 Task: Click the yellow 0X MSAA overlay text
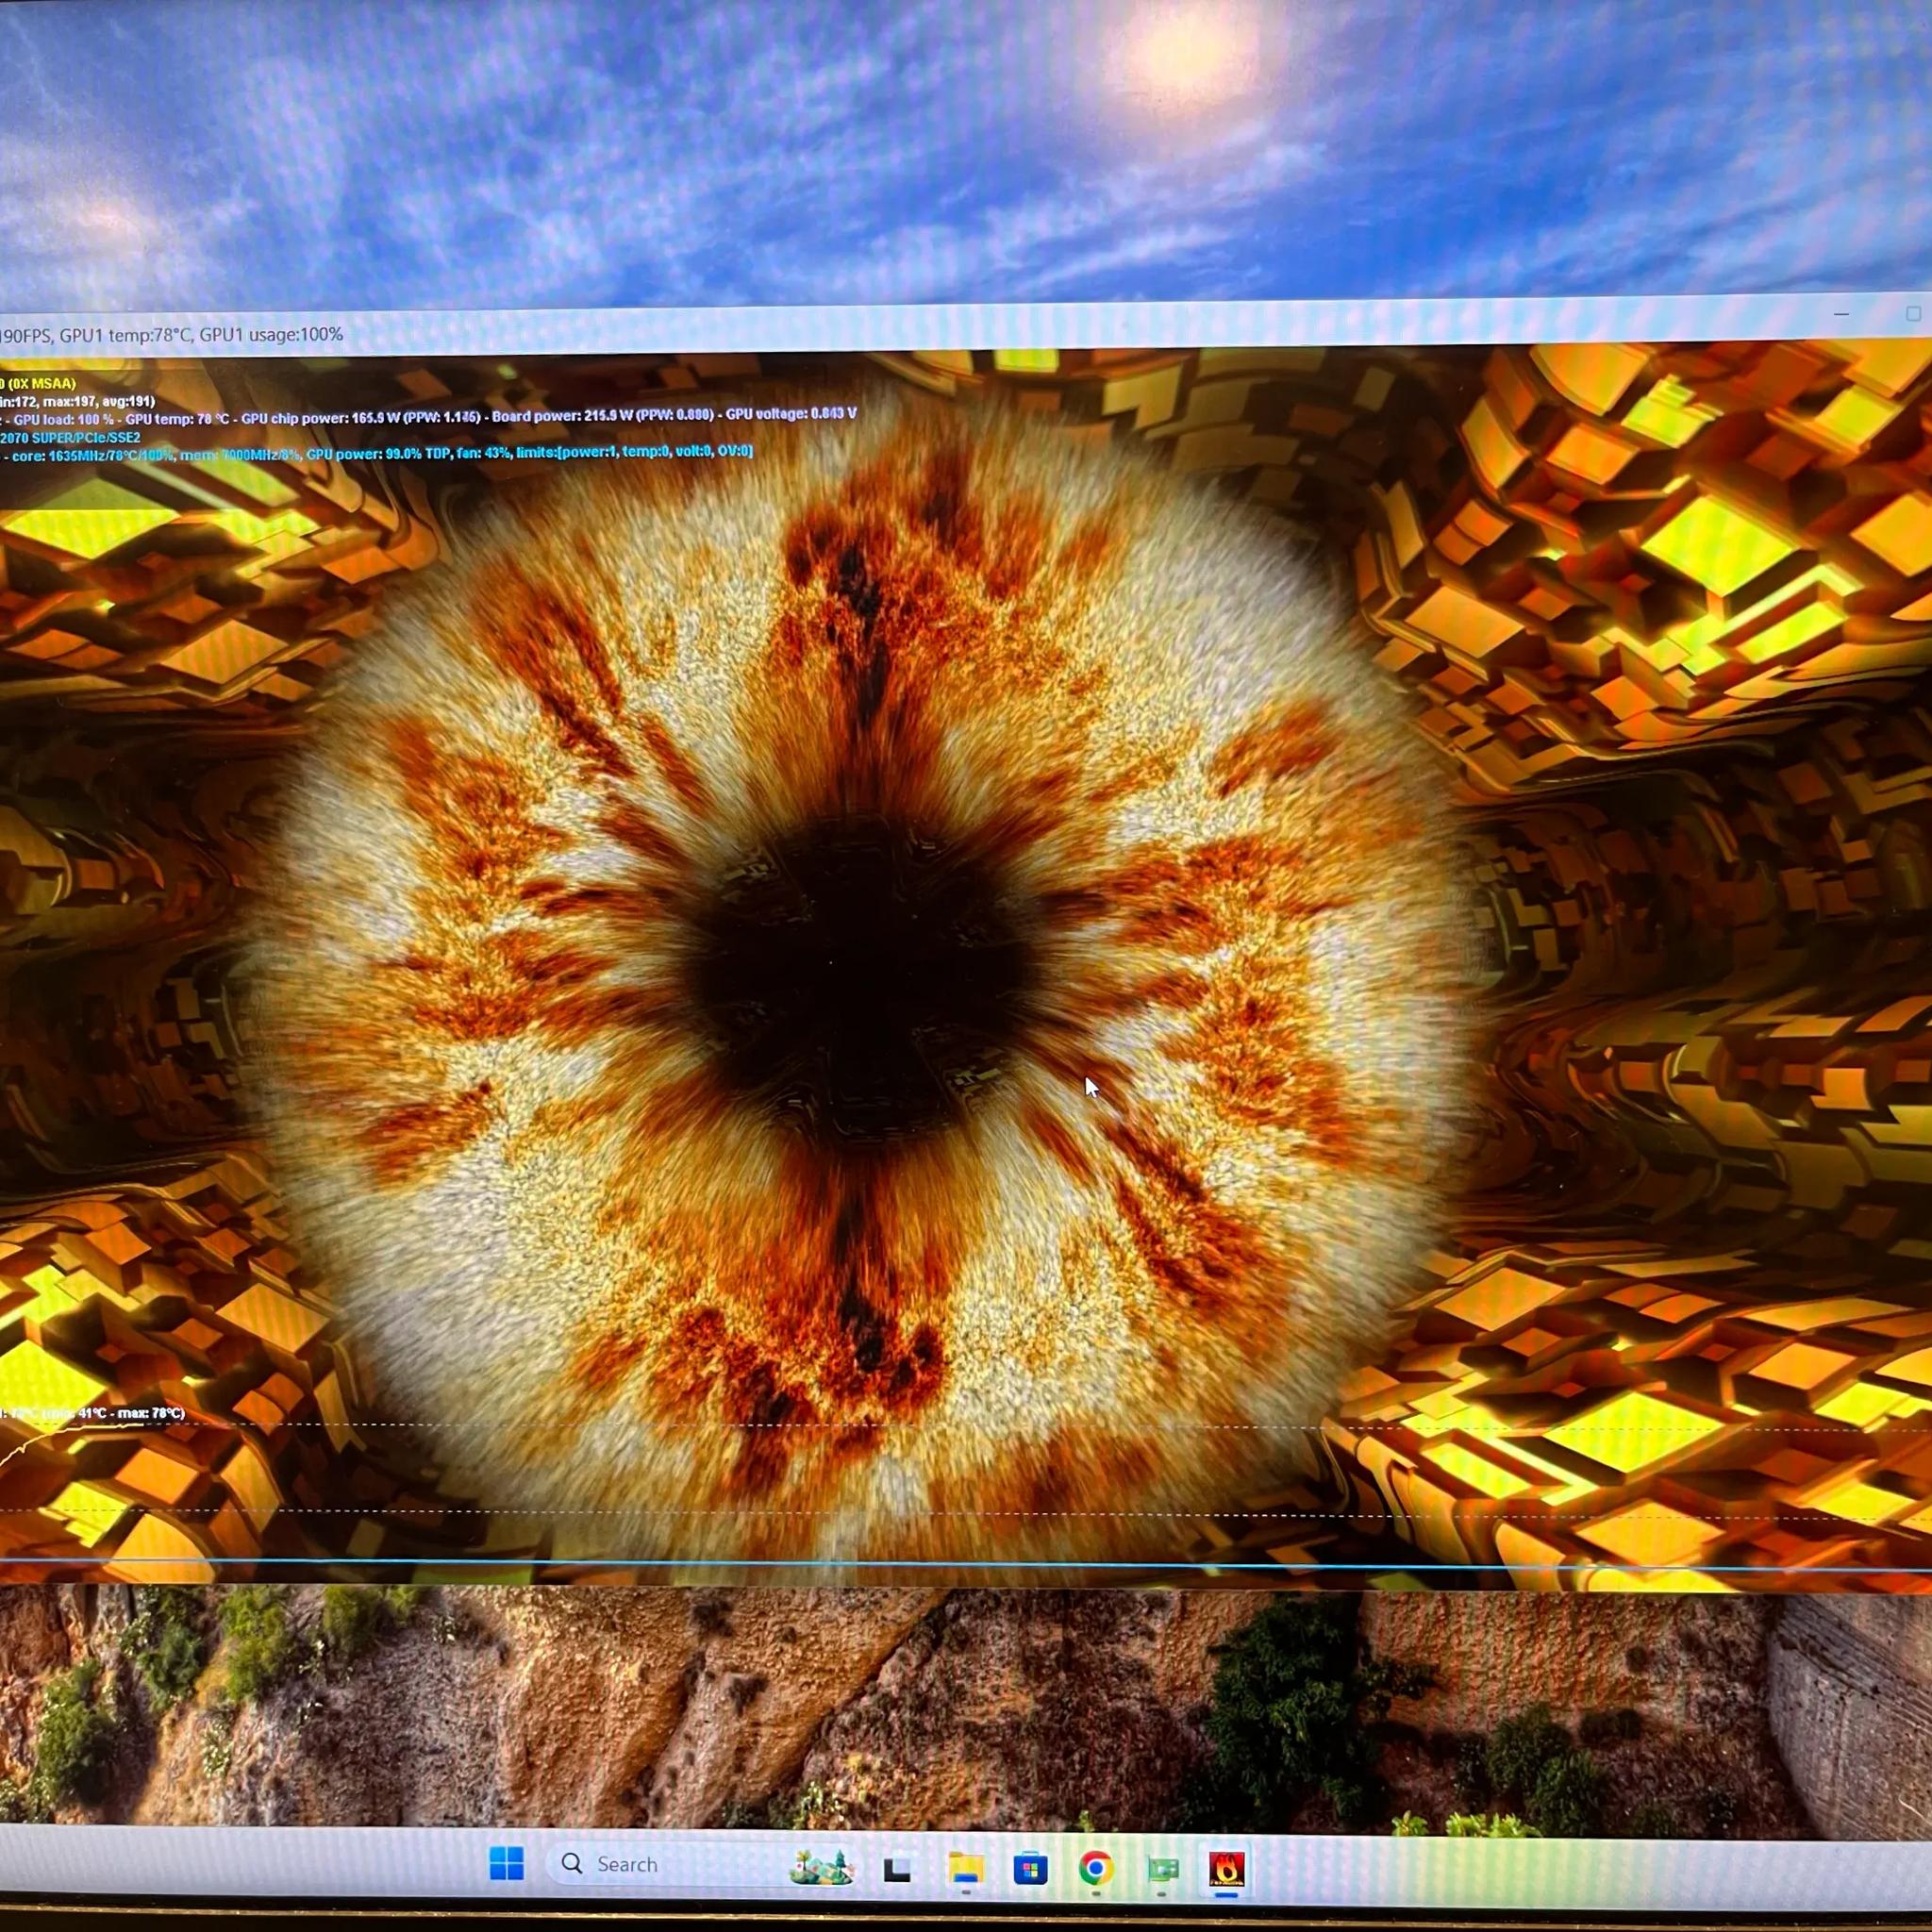[x=40, y=384]
